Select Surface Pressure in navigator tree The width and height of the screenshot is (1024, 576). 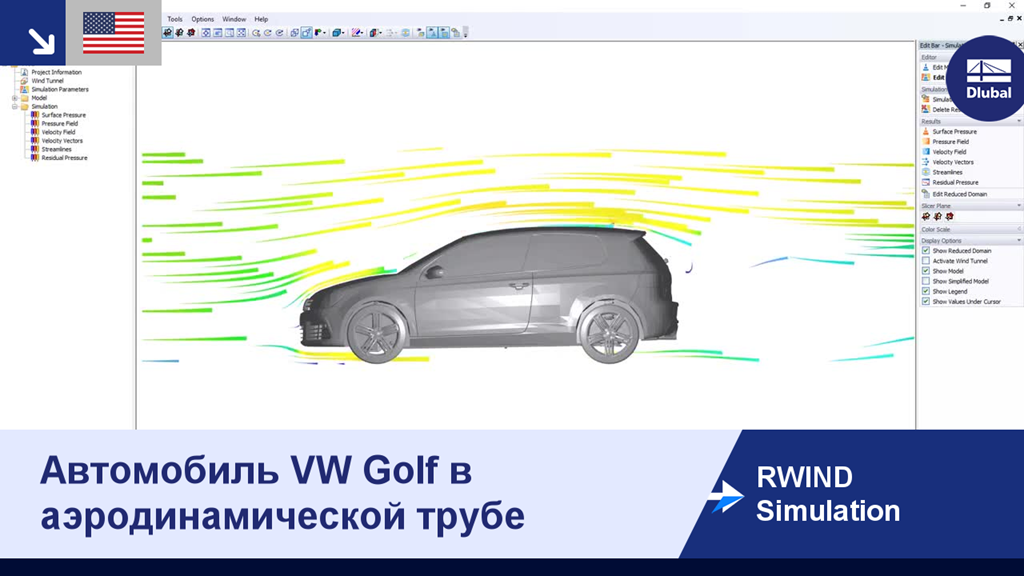pos(63,115)
